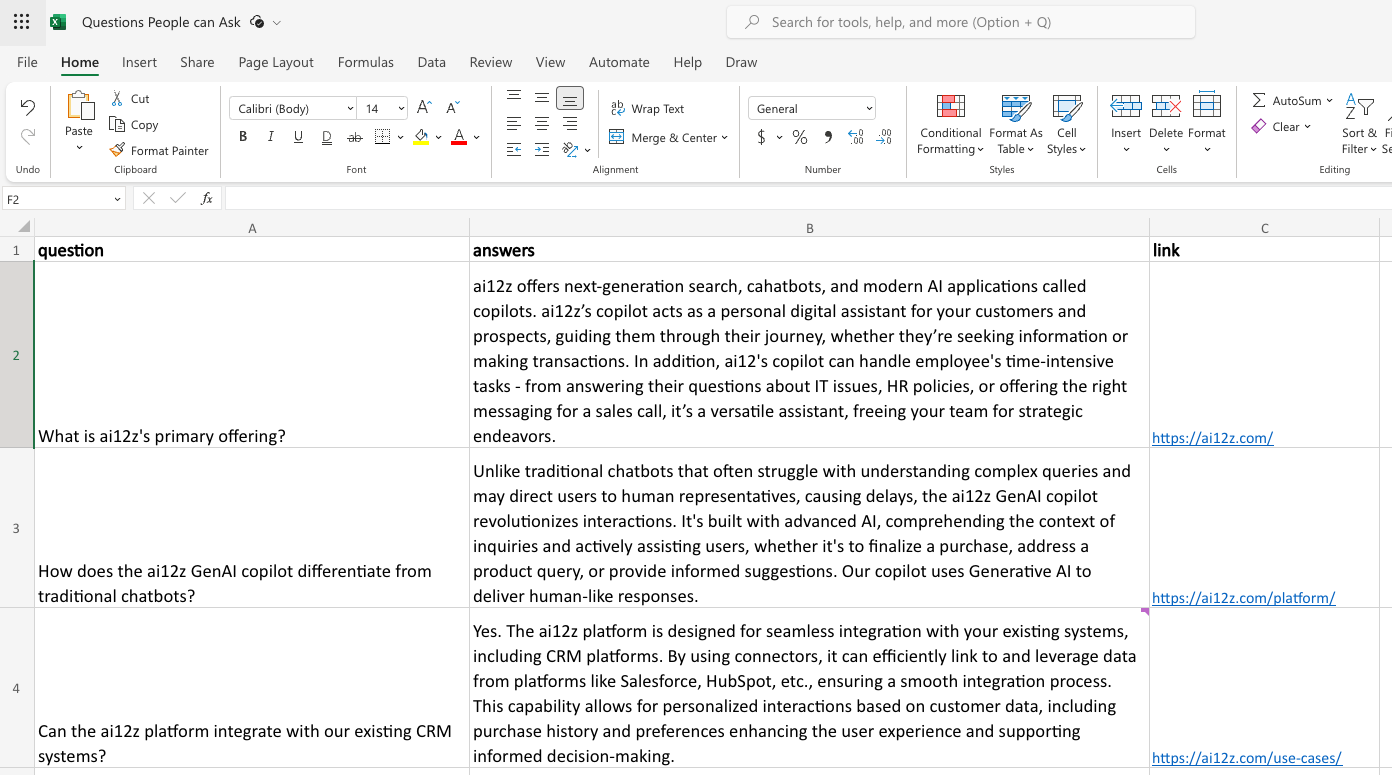Click the search for tools box
Image resolution: width=1392 pixels, height=775 pixels.
coord(960,22)
